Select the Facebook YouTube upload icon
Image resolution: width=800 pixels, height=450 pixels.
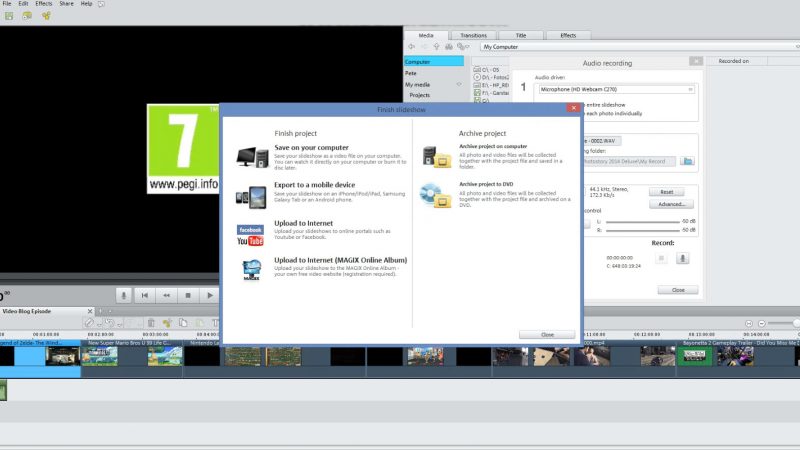tap(250, 235)
